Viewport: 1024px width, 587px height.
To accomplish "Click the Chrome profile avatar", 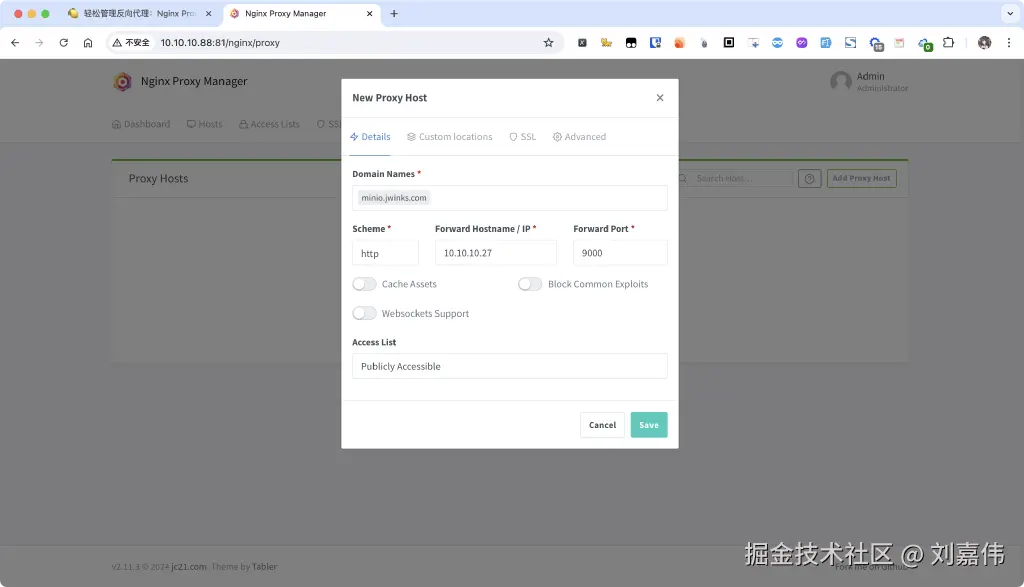I will pos(984,42).
